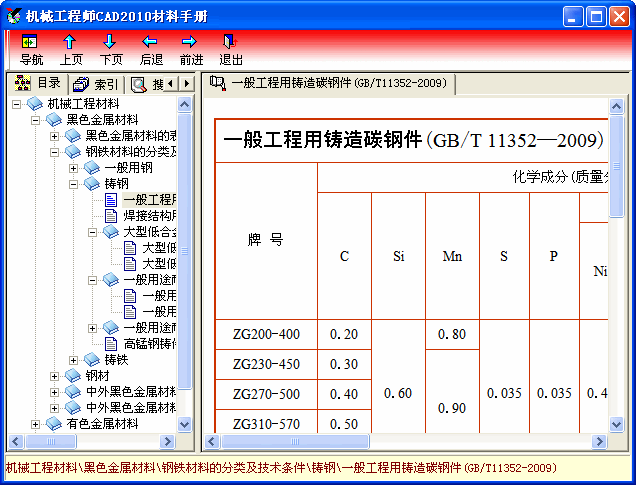636x485 pixels.
Task: Click the ZG230-450 table cell
Action: [x=266, y=365]
